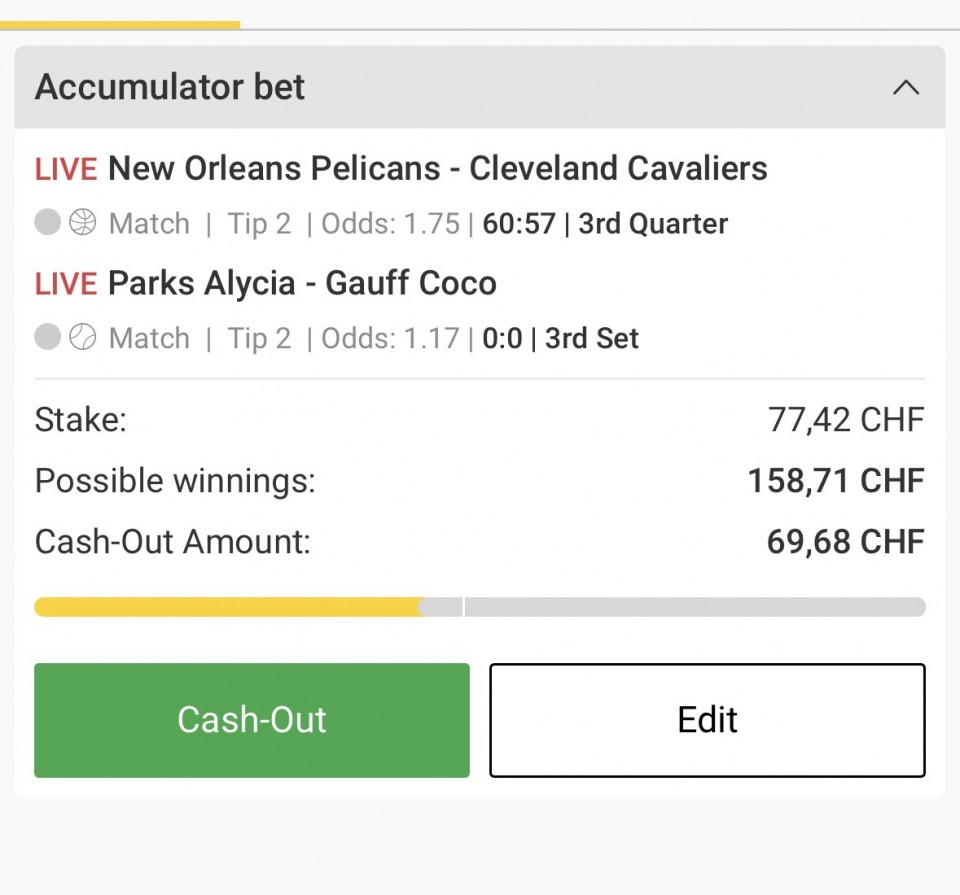This screenshot has width=960, height=895.
Task: Click the 60:57 3rd Quarter score
Action: coord(605,224)
